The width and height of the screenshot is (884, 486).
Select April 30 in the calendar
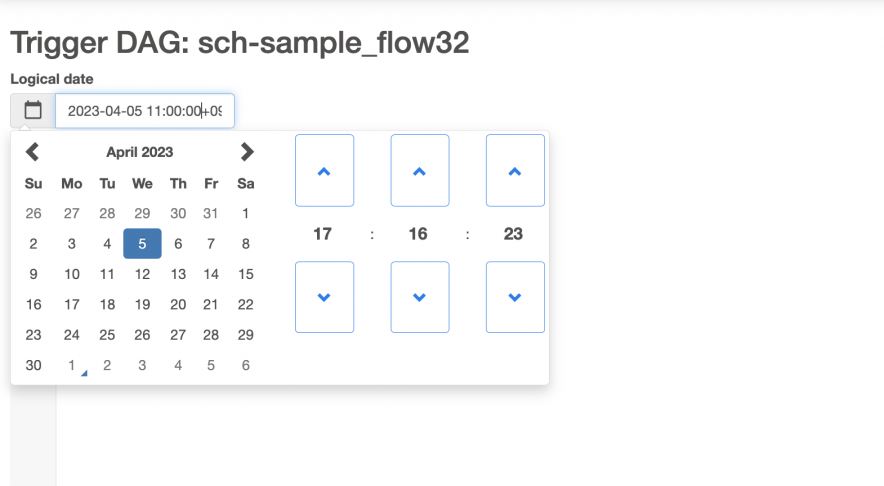pyautogui.click(x=34, y=365)
